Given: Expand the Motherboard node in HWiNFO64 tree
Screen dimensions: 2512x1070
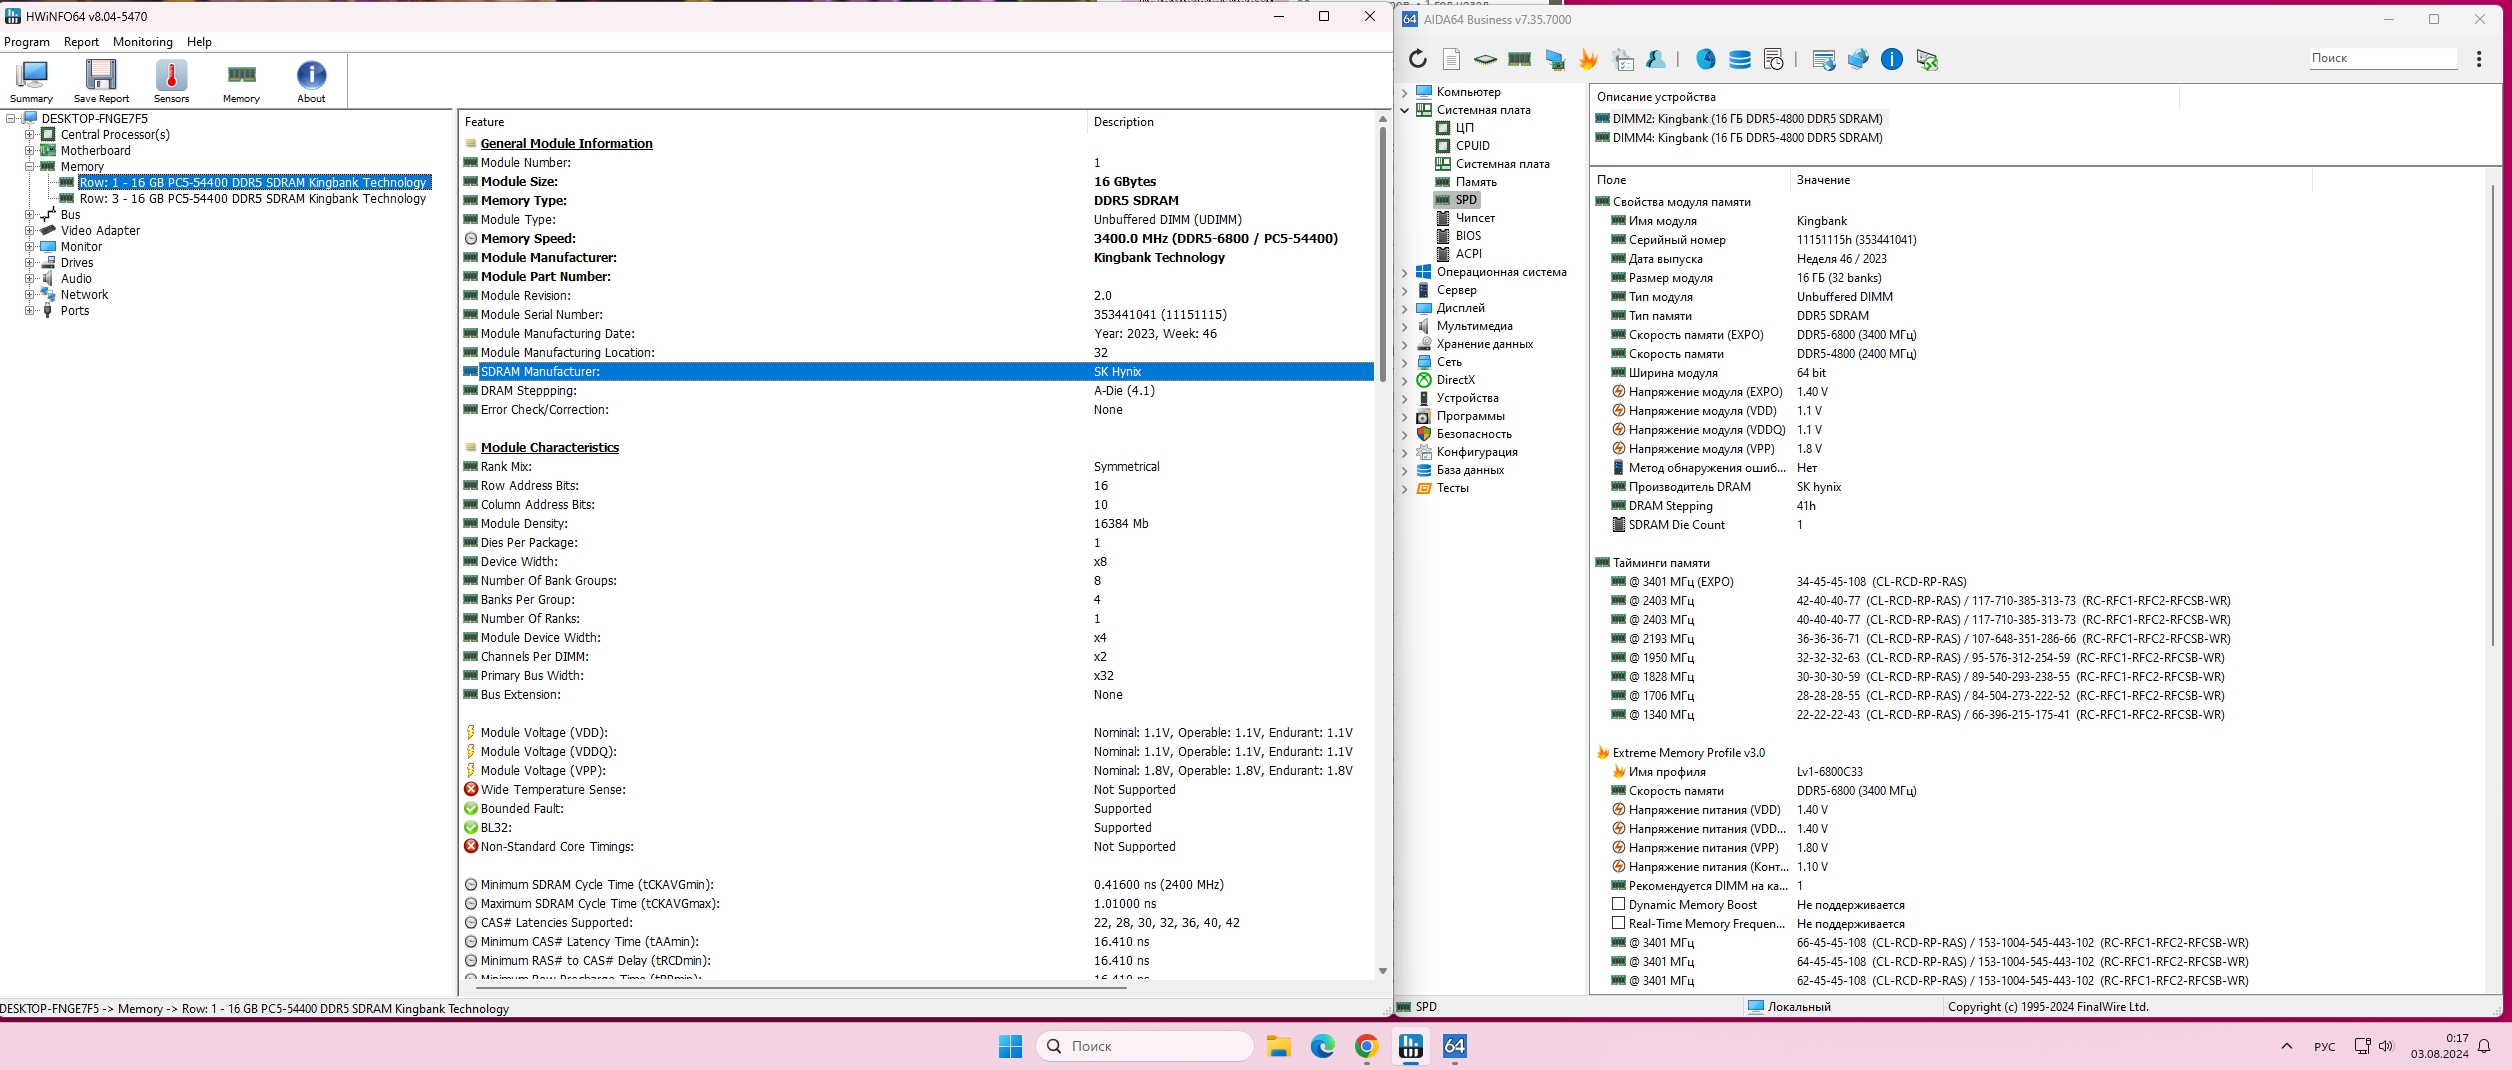Looking at the screenshot, I should (30, 151).
